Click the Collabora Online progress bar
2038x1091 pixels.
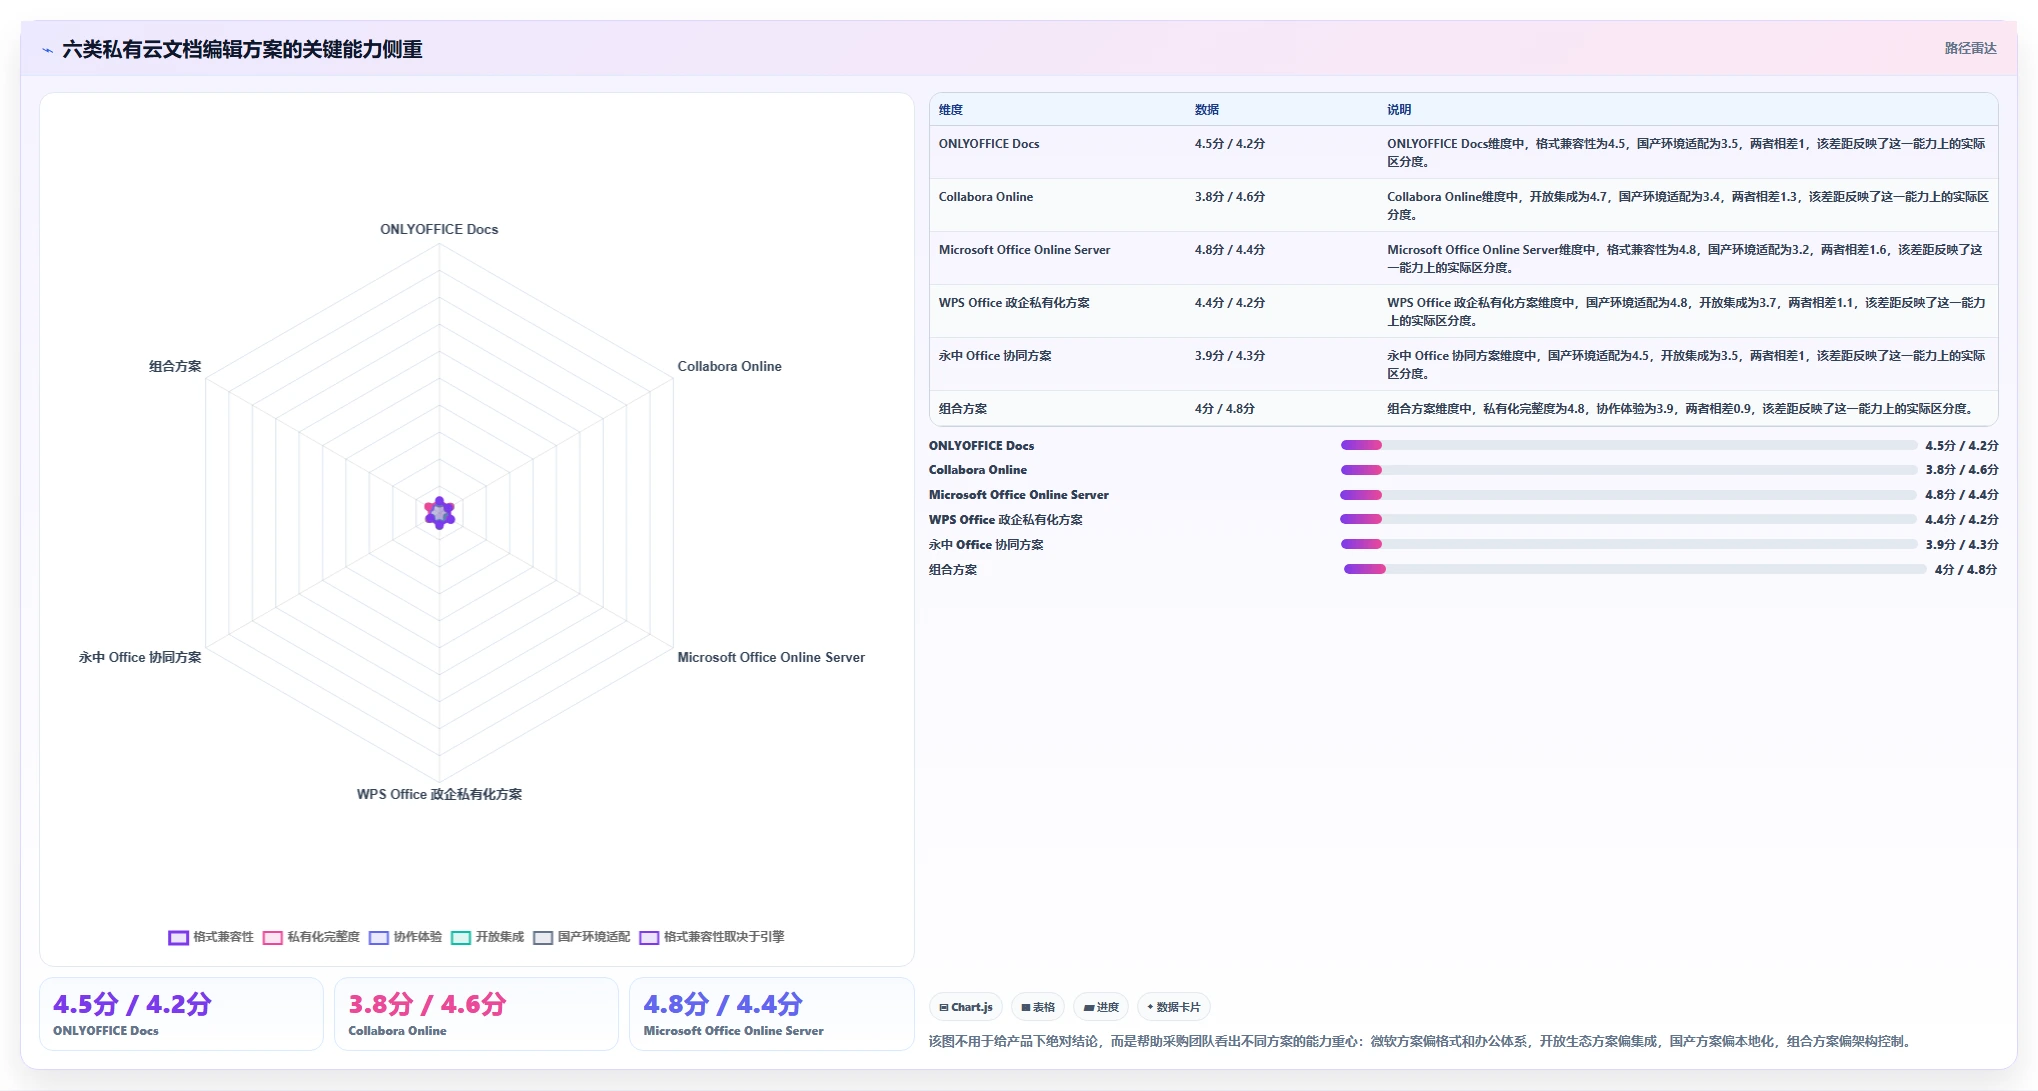point(1628,470)
